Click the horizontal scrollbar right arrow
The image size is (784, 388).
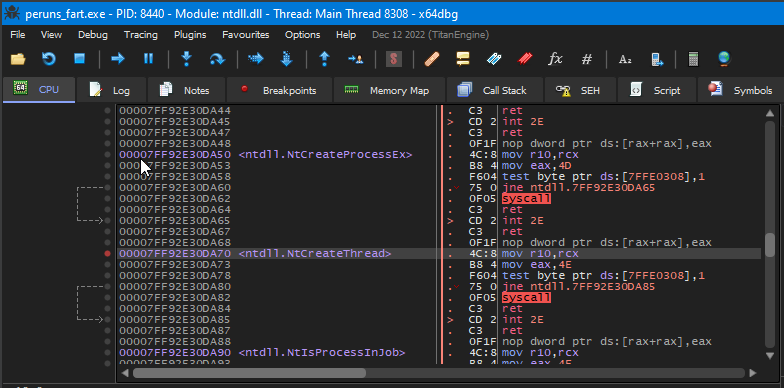(753, 373)
